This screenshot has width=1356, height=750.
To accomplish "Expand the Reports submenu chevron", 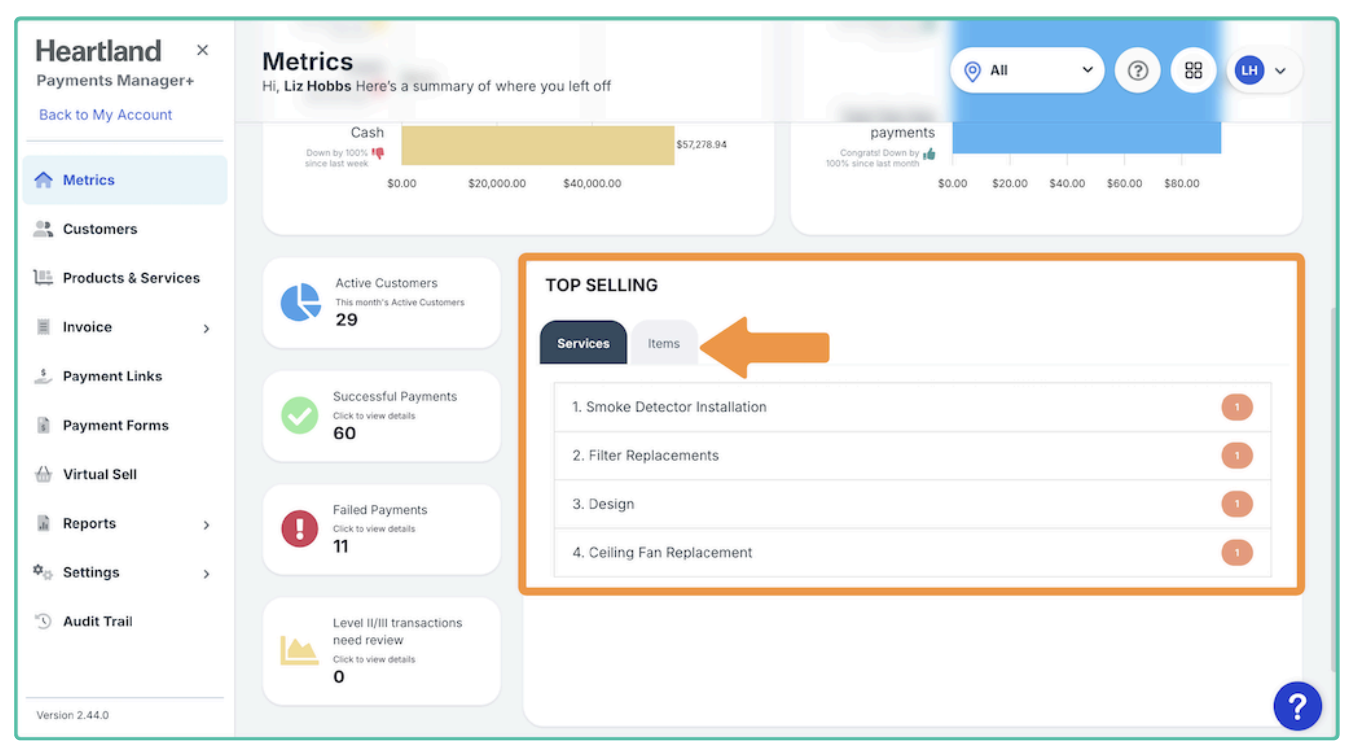I will tap(207, 525).
